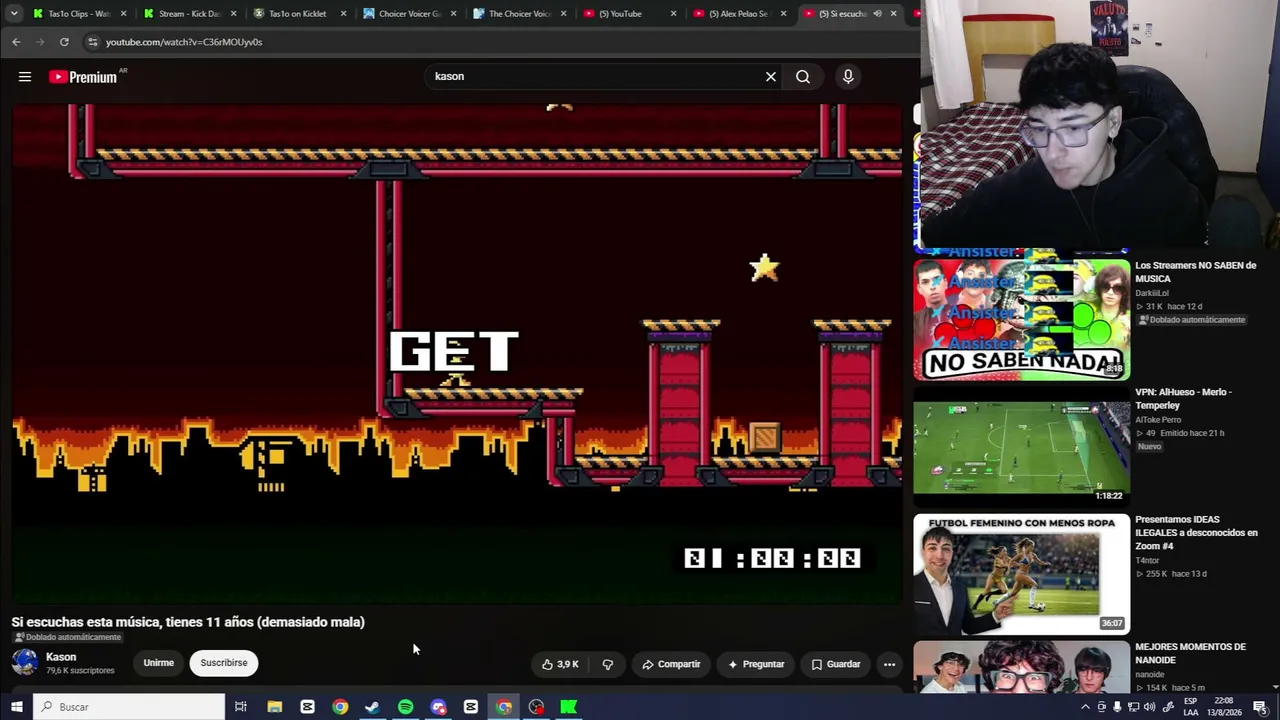Mute the audio on the 'Si escuchas' tab
Viewport: 1280px width, 720px height.
pos(877,14)
